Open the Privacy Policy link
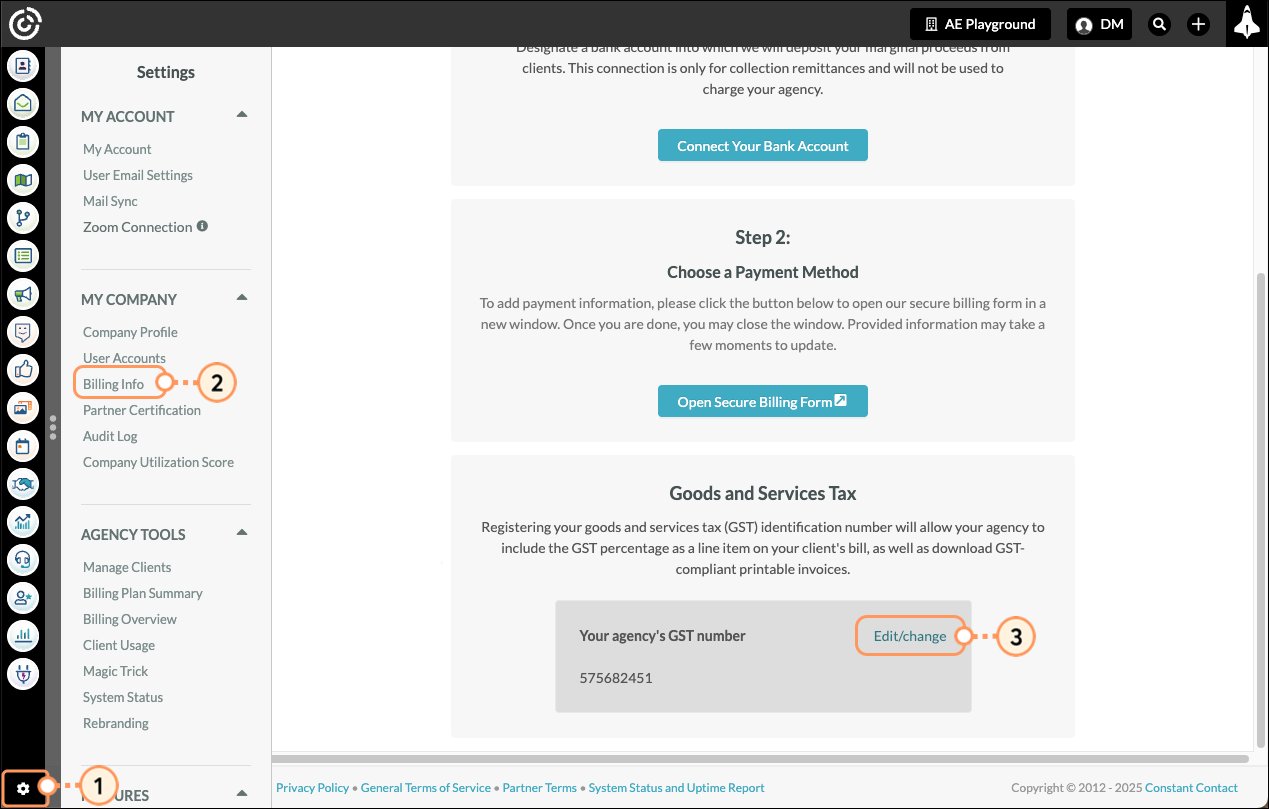 coord(313,788)
